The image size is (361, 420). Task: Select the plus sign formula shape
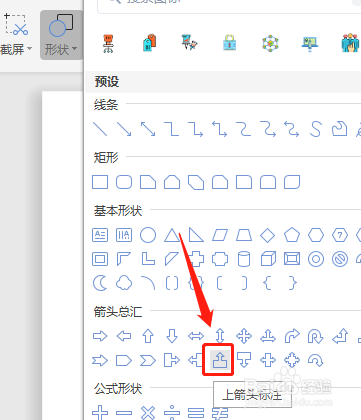100,413
